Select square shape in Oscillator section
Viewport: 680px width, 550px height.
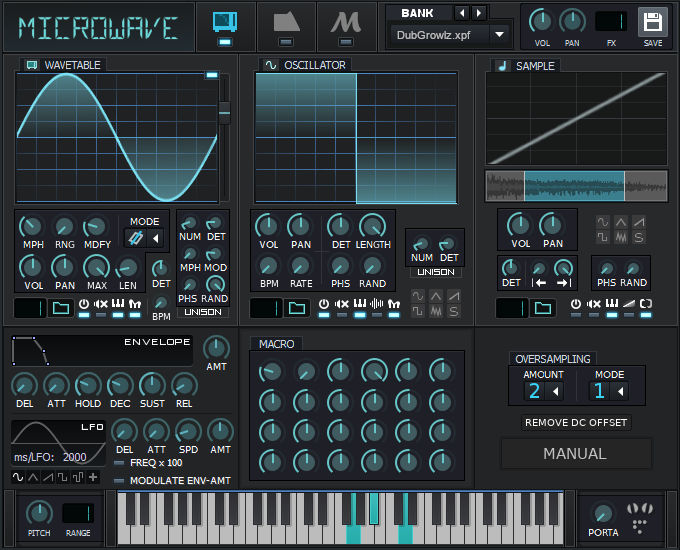pyautogui.click(x=418, y=311)
